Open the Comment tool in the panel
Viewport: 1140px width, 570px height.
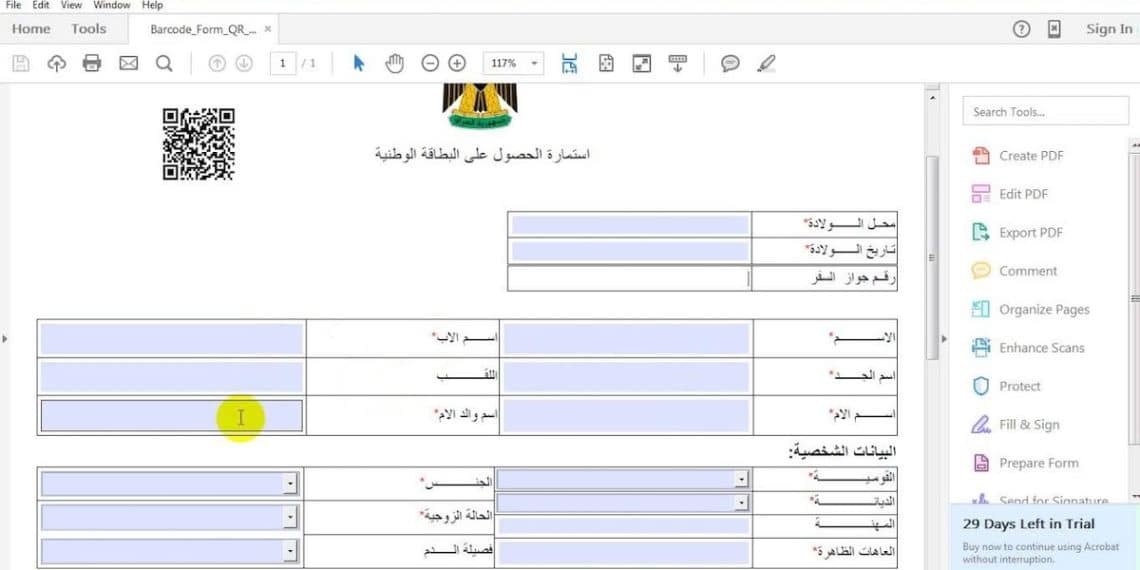click(x=1015, y=271)
